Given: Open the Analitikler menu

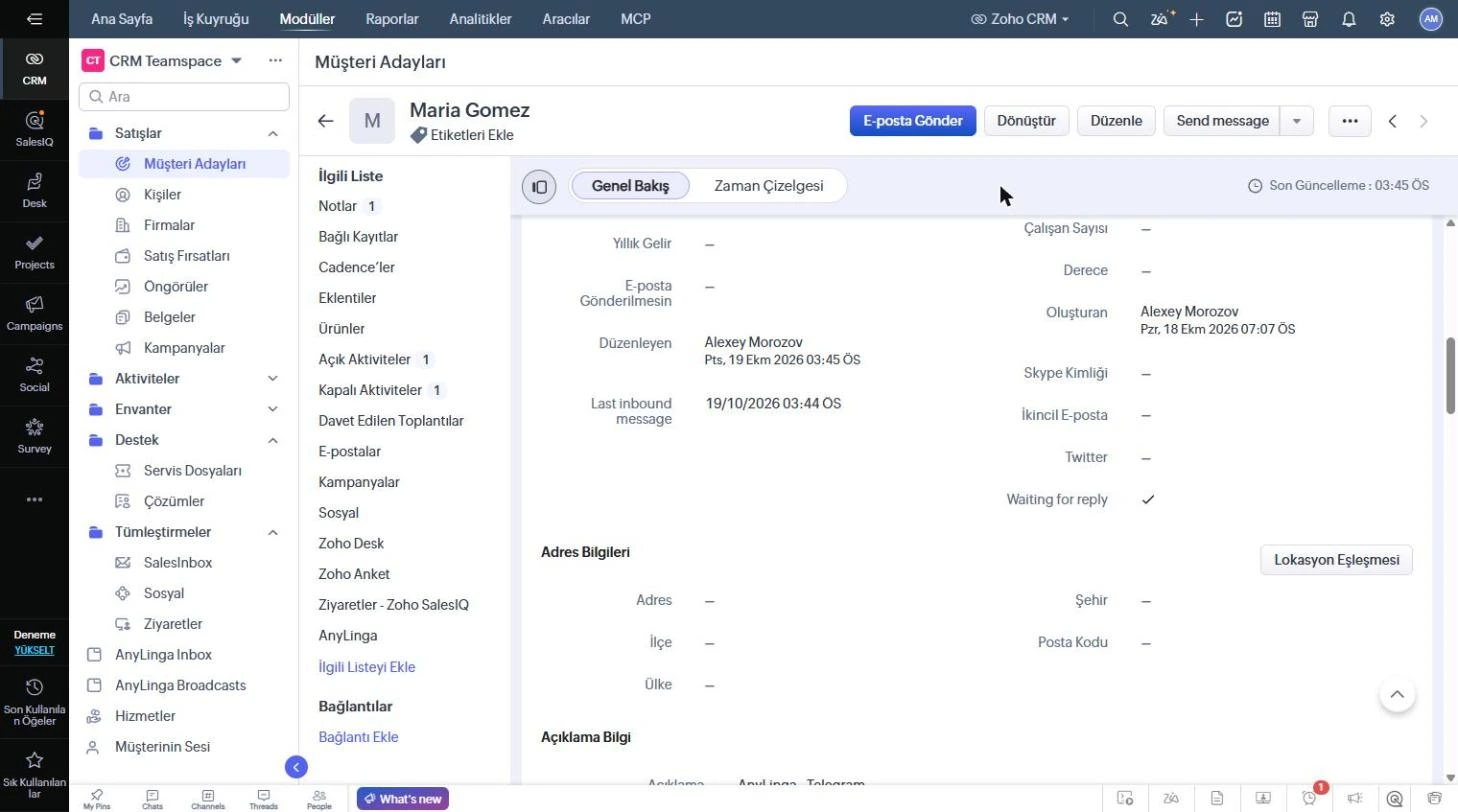Looking at the screenshot, I should pyautogui.click(x=480, y=19).
